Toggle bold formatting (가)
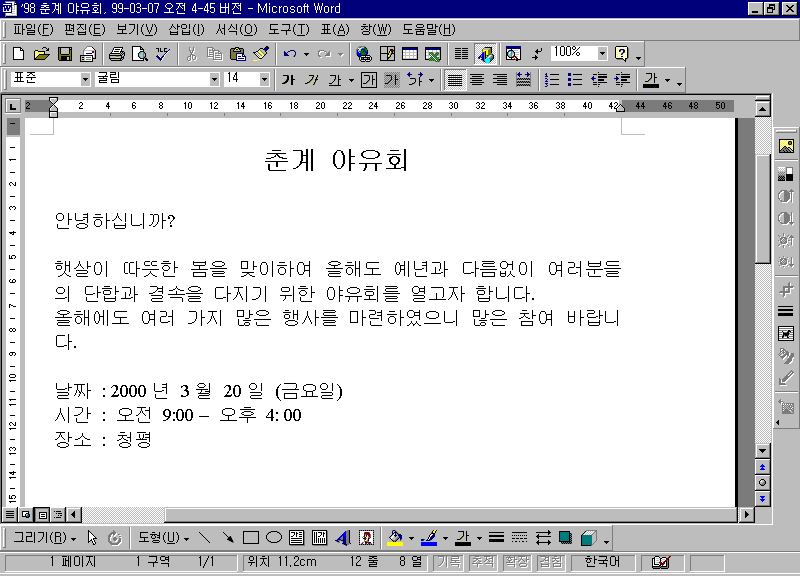800x576 pixels. point(288,80)
